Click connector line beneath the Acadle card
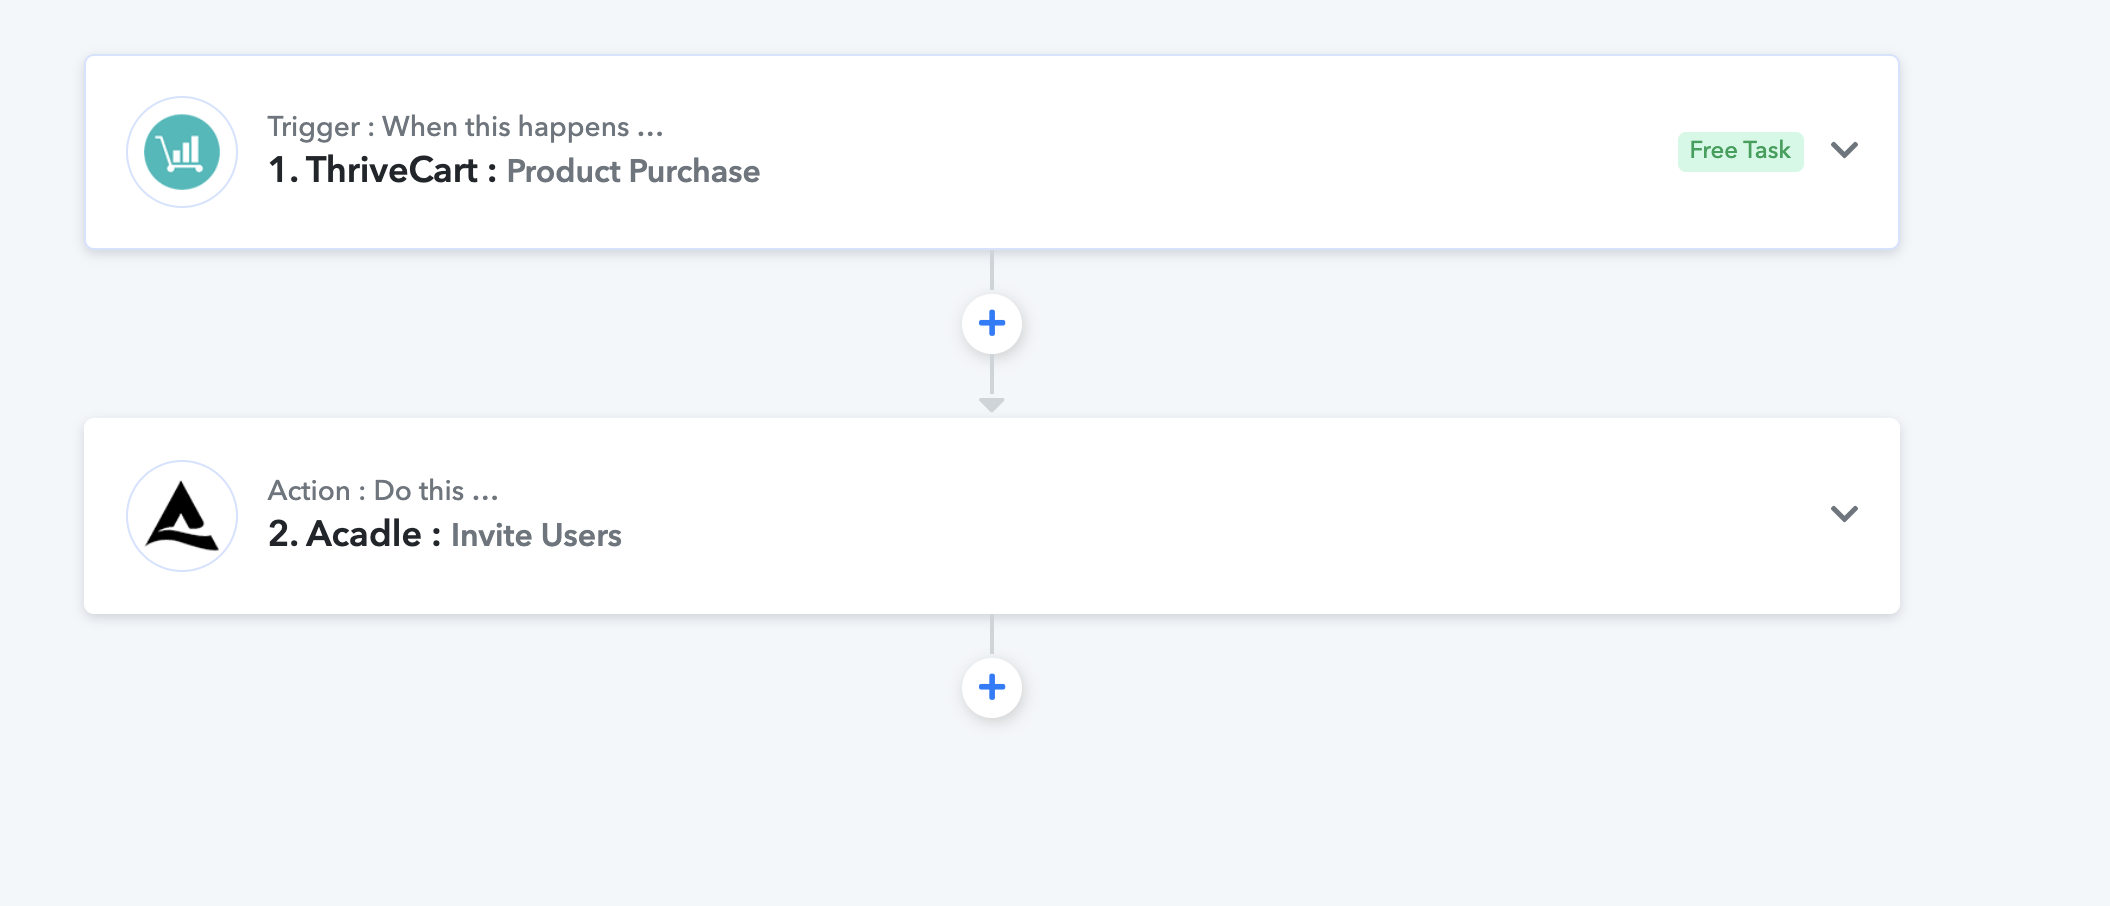Viewport: 2110px width, 906px height. click(x=992, y=635)
